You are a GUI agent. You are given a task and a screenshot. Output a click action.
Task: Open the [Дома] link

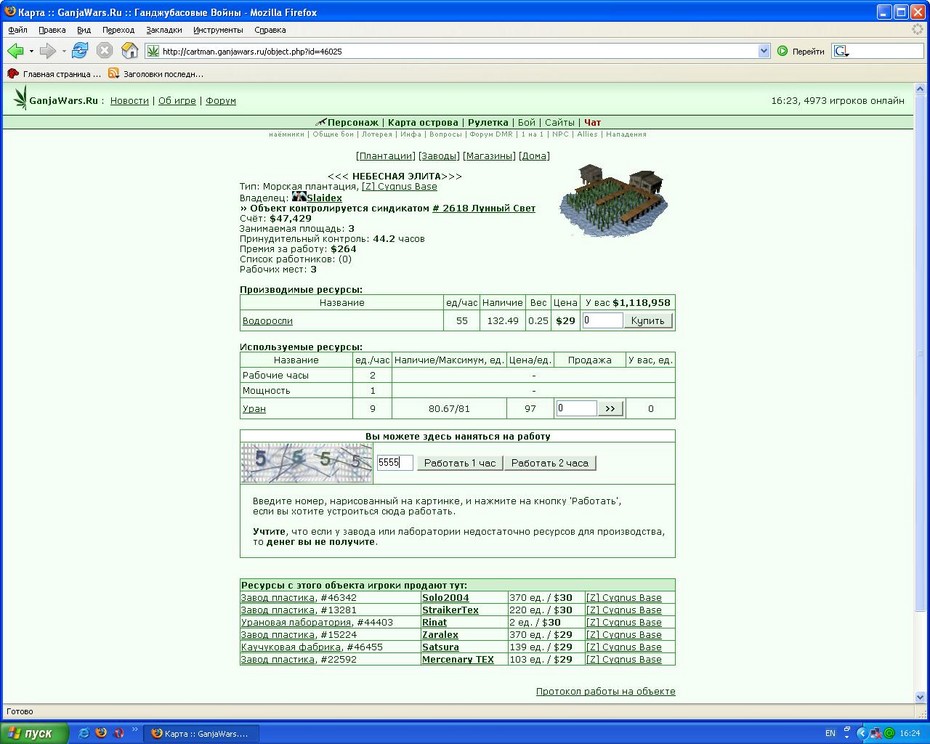(x=534, y=156)
